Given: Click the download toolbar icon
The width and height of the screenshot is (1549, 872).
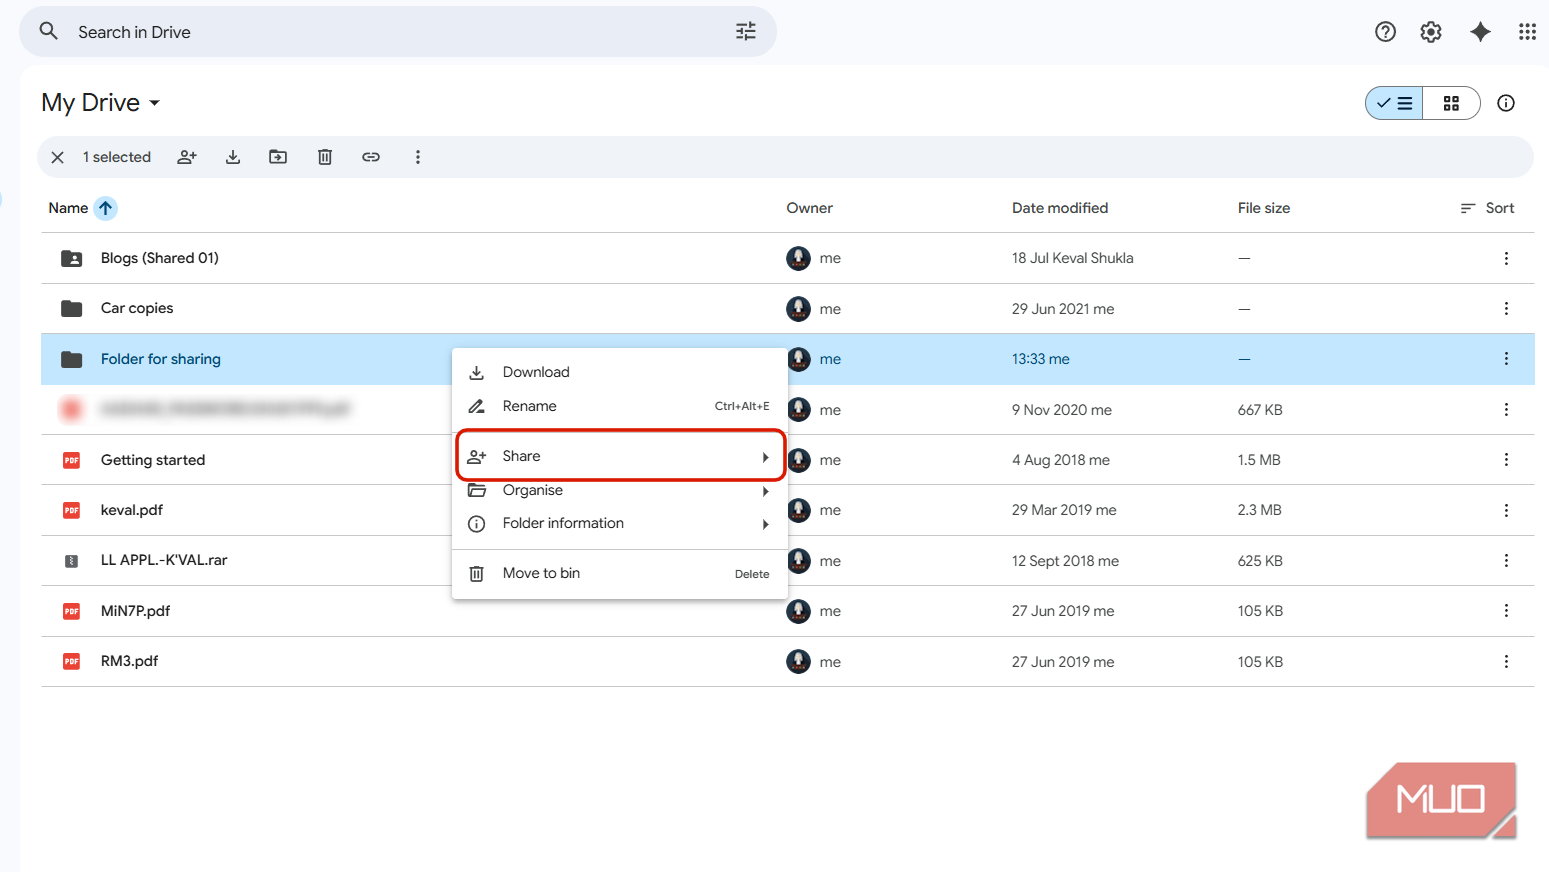Looking at the screenshot, I should (x=233, y=157).
